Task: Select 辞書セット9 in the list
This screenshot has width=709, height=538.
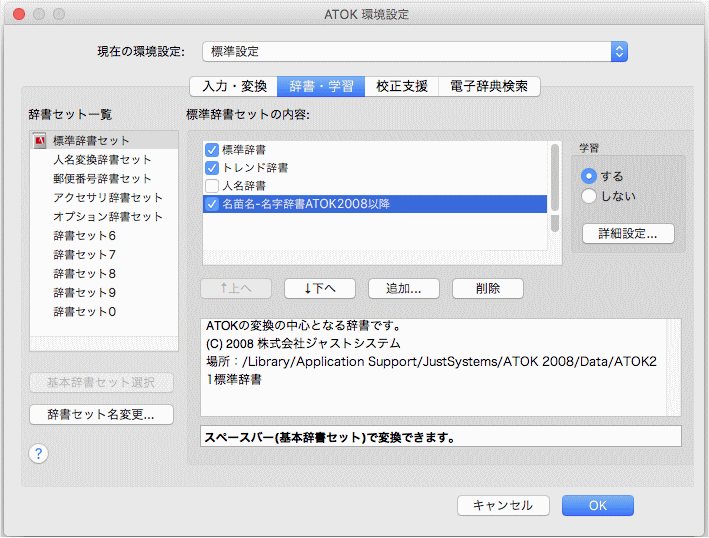Action: click(x=104, y=293)
